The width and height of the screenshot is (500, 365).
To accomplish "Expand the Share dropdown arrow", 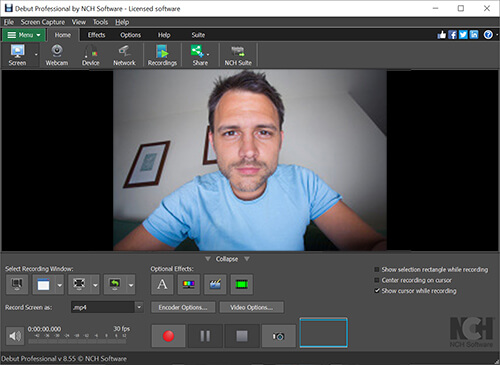I will [x=208, y=55].
